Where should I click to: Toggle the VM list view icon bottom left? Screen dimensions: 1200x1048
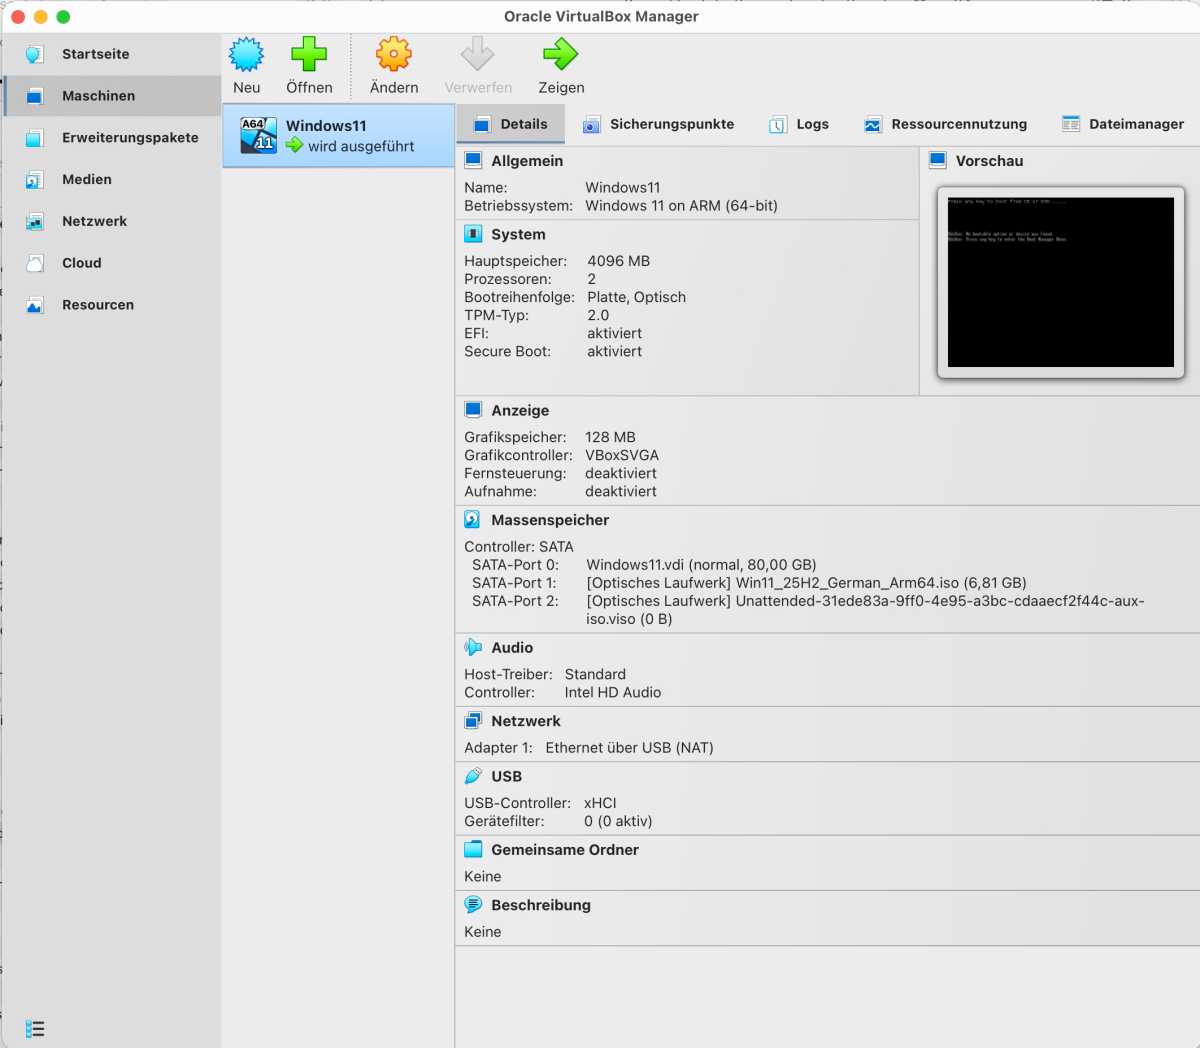[x=36, y=1028]
